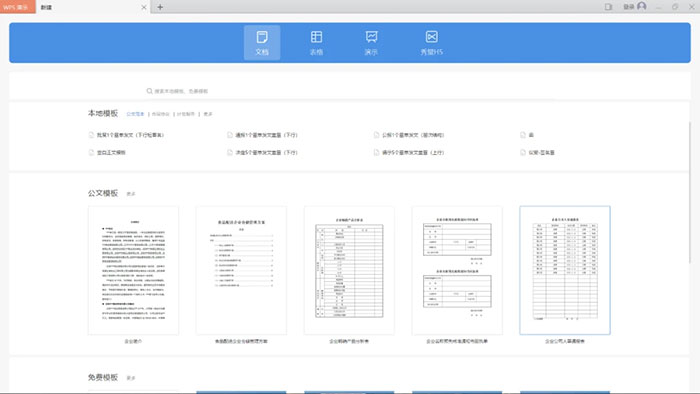
Task: Select the 表格 spreadsheet icon in blue bar
Action: click(x=317, y=43)
